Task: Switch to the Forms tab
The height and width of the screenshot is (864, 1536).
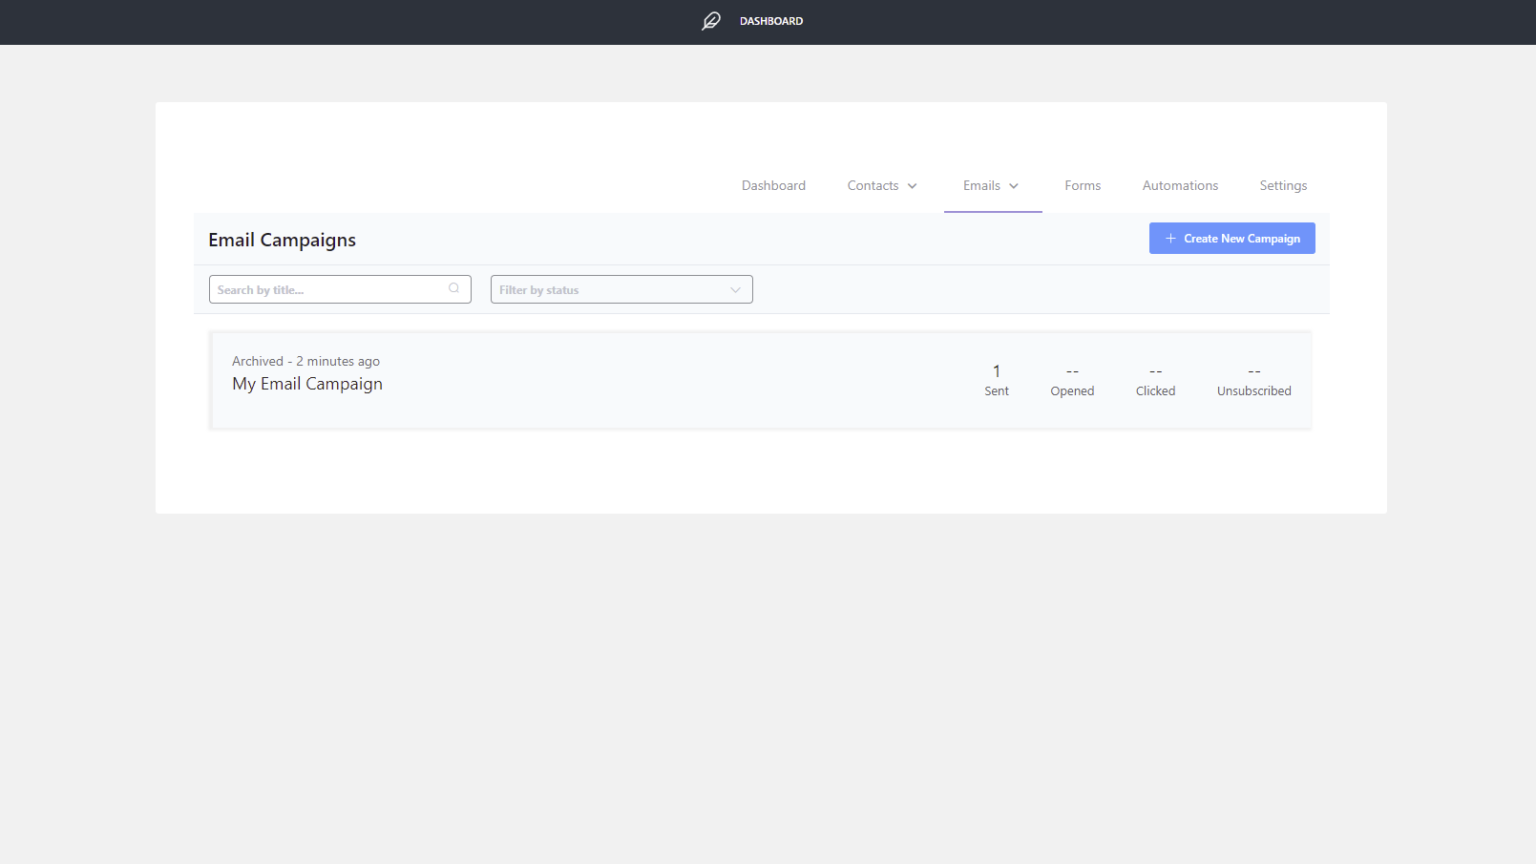Action: pyautogui.click(x=1083, y=185)
